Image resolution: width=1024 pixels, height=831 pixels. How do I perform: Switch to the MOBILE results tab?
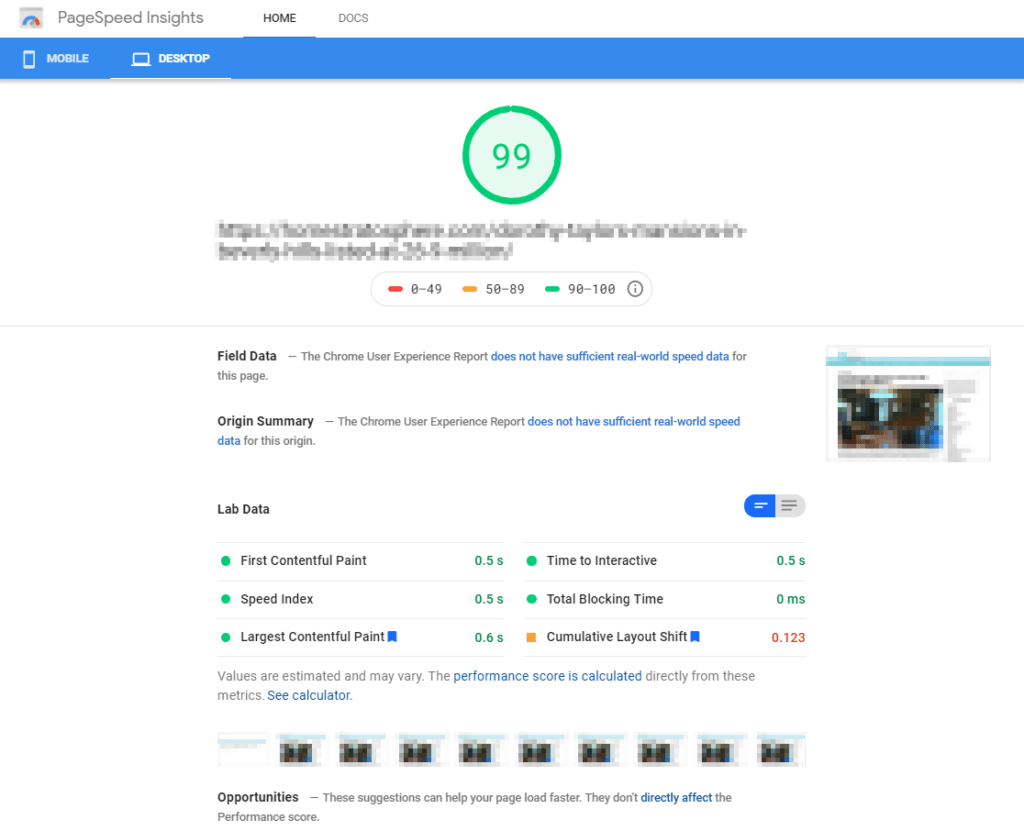[56, 59]
